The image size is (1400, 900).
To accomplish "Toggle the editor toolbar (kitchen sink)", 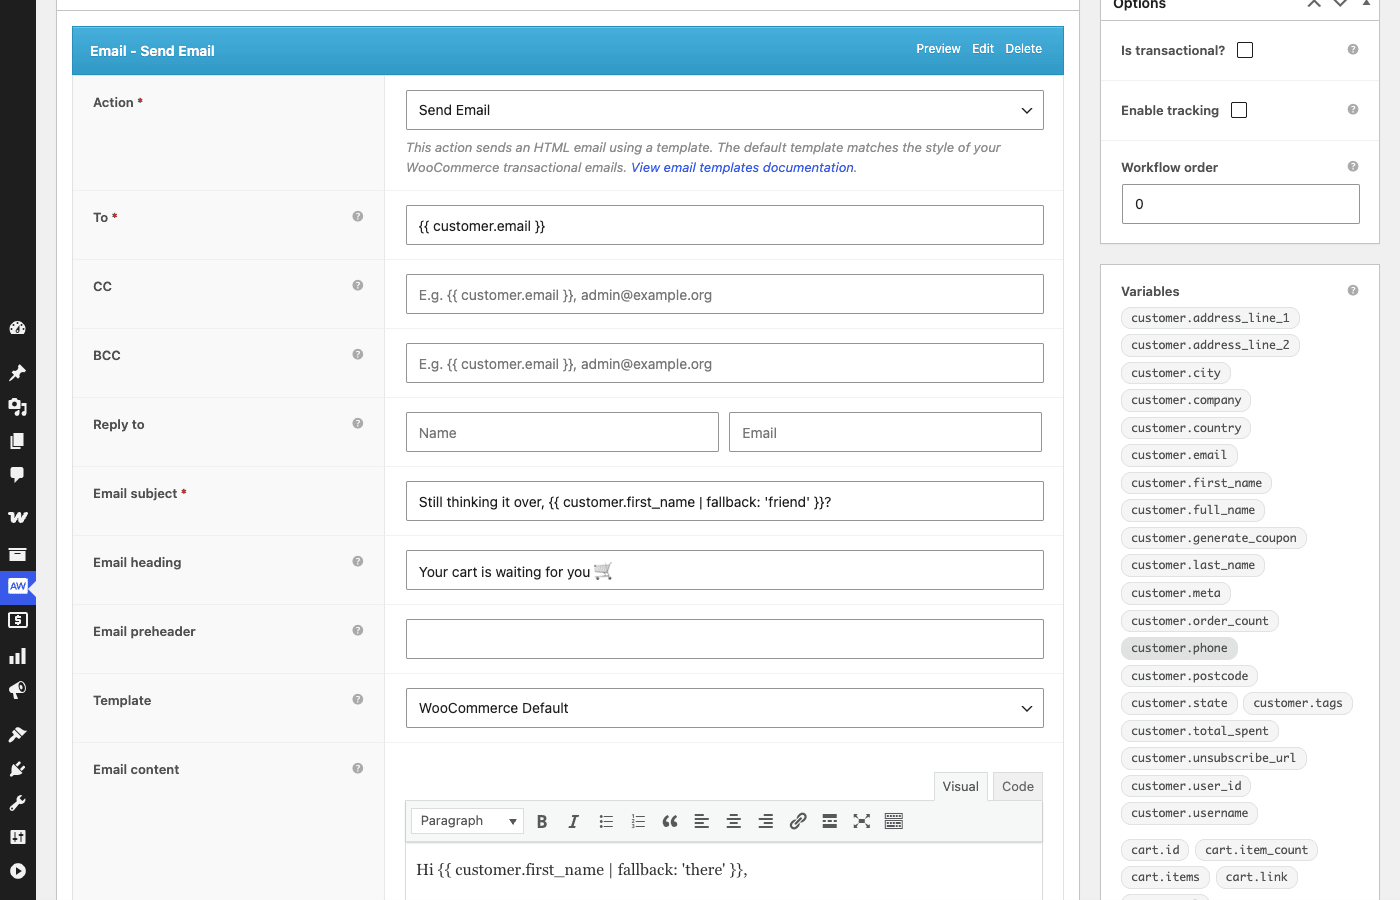I will tap(894, 821).
